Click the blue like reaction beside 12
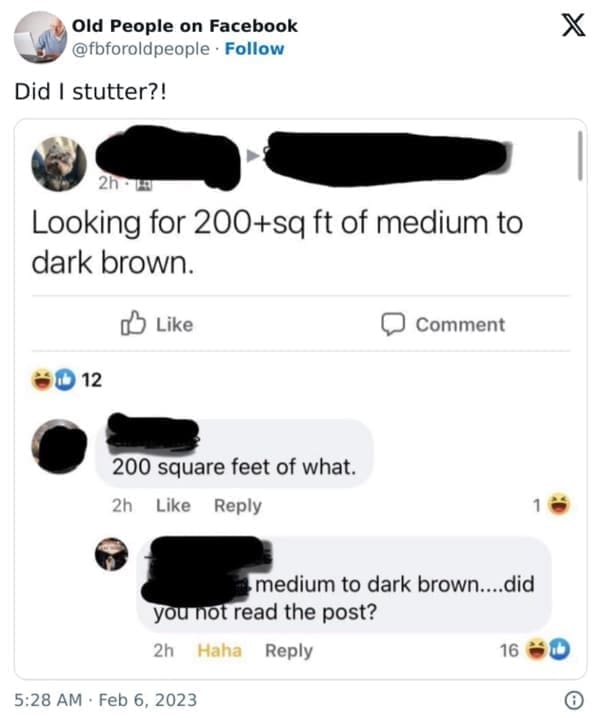 [x=65, y=380]
